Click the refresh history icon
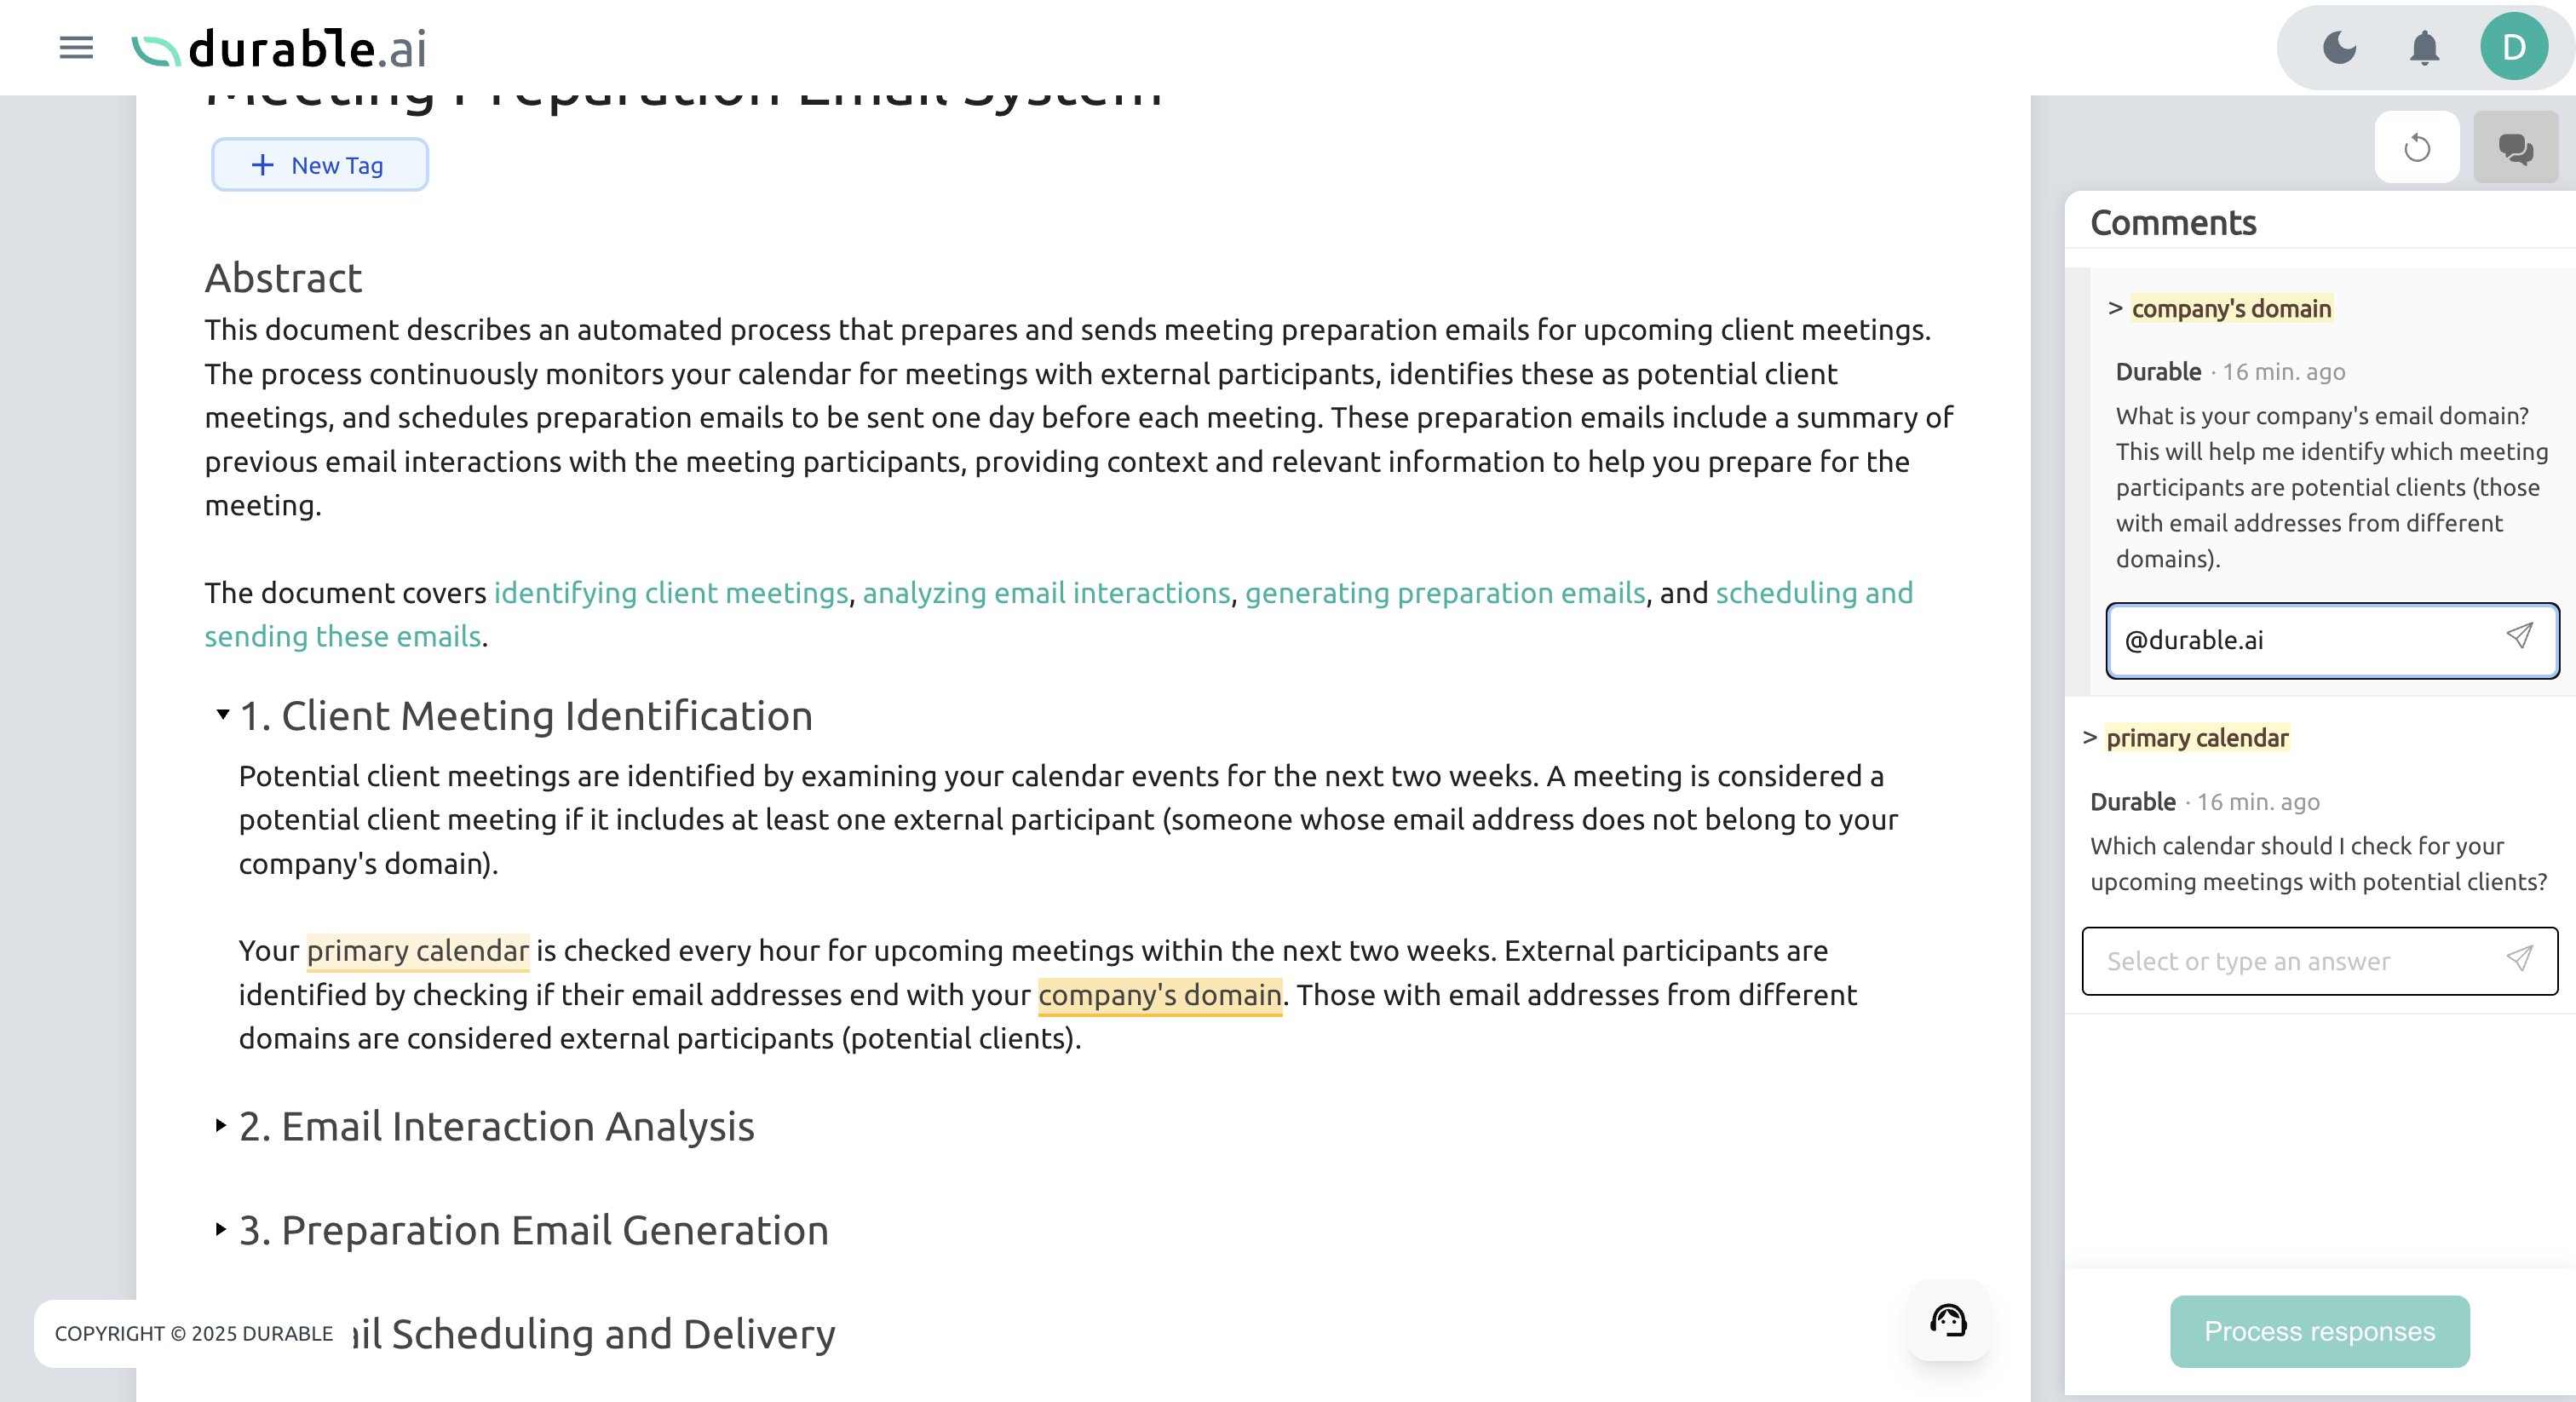 click(x=2417, y=148)
